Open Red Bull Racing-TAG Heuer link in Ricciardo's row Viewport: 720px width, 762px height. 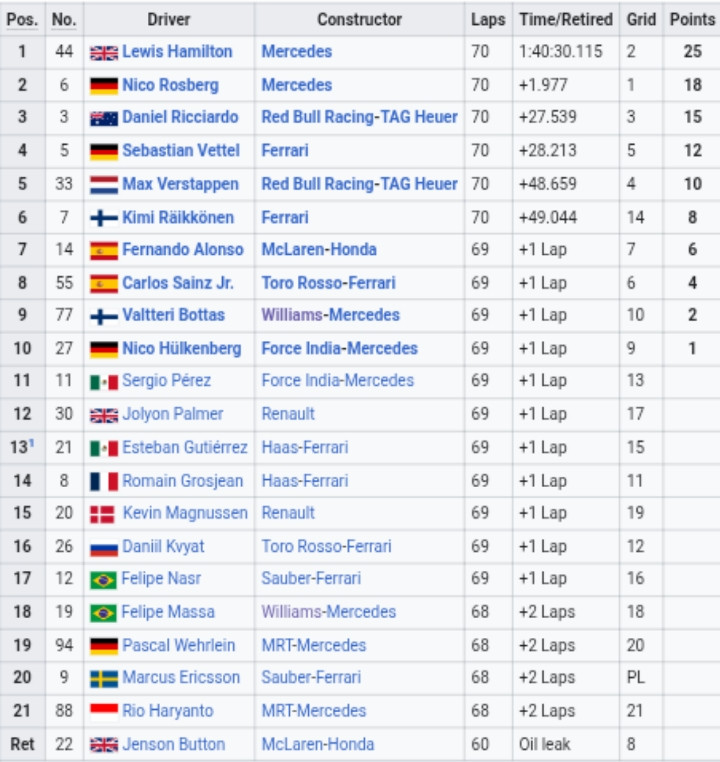pyautogui.click(x=360, y=117)
